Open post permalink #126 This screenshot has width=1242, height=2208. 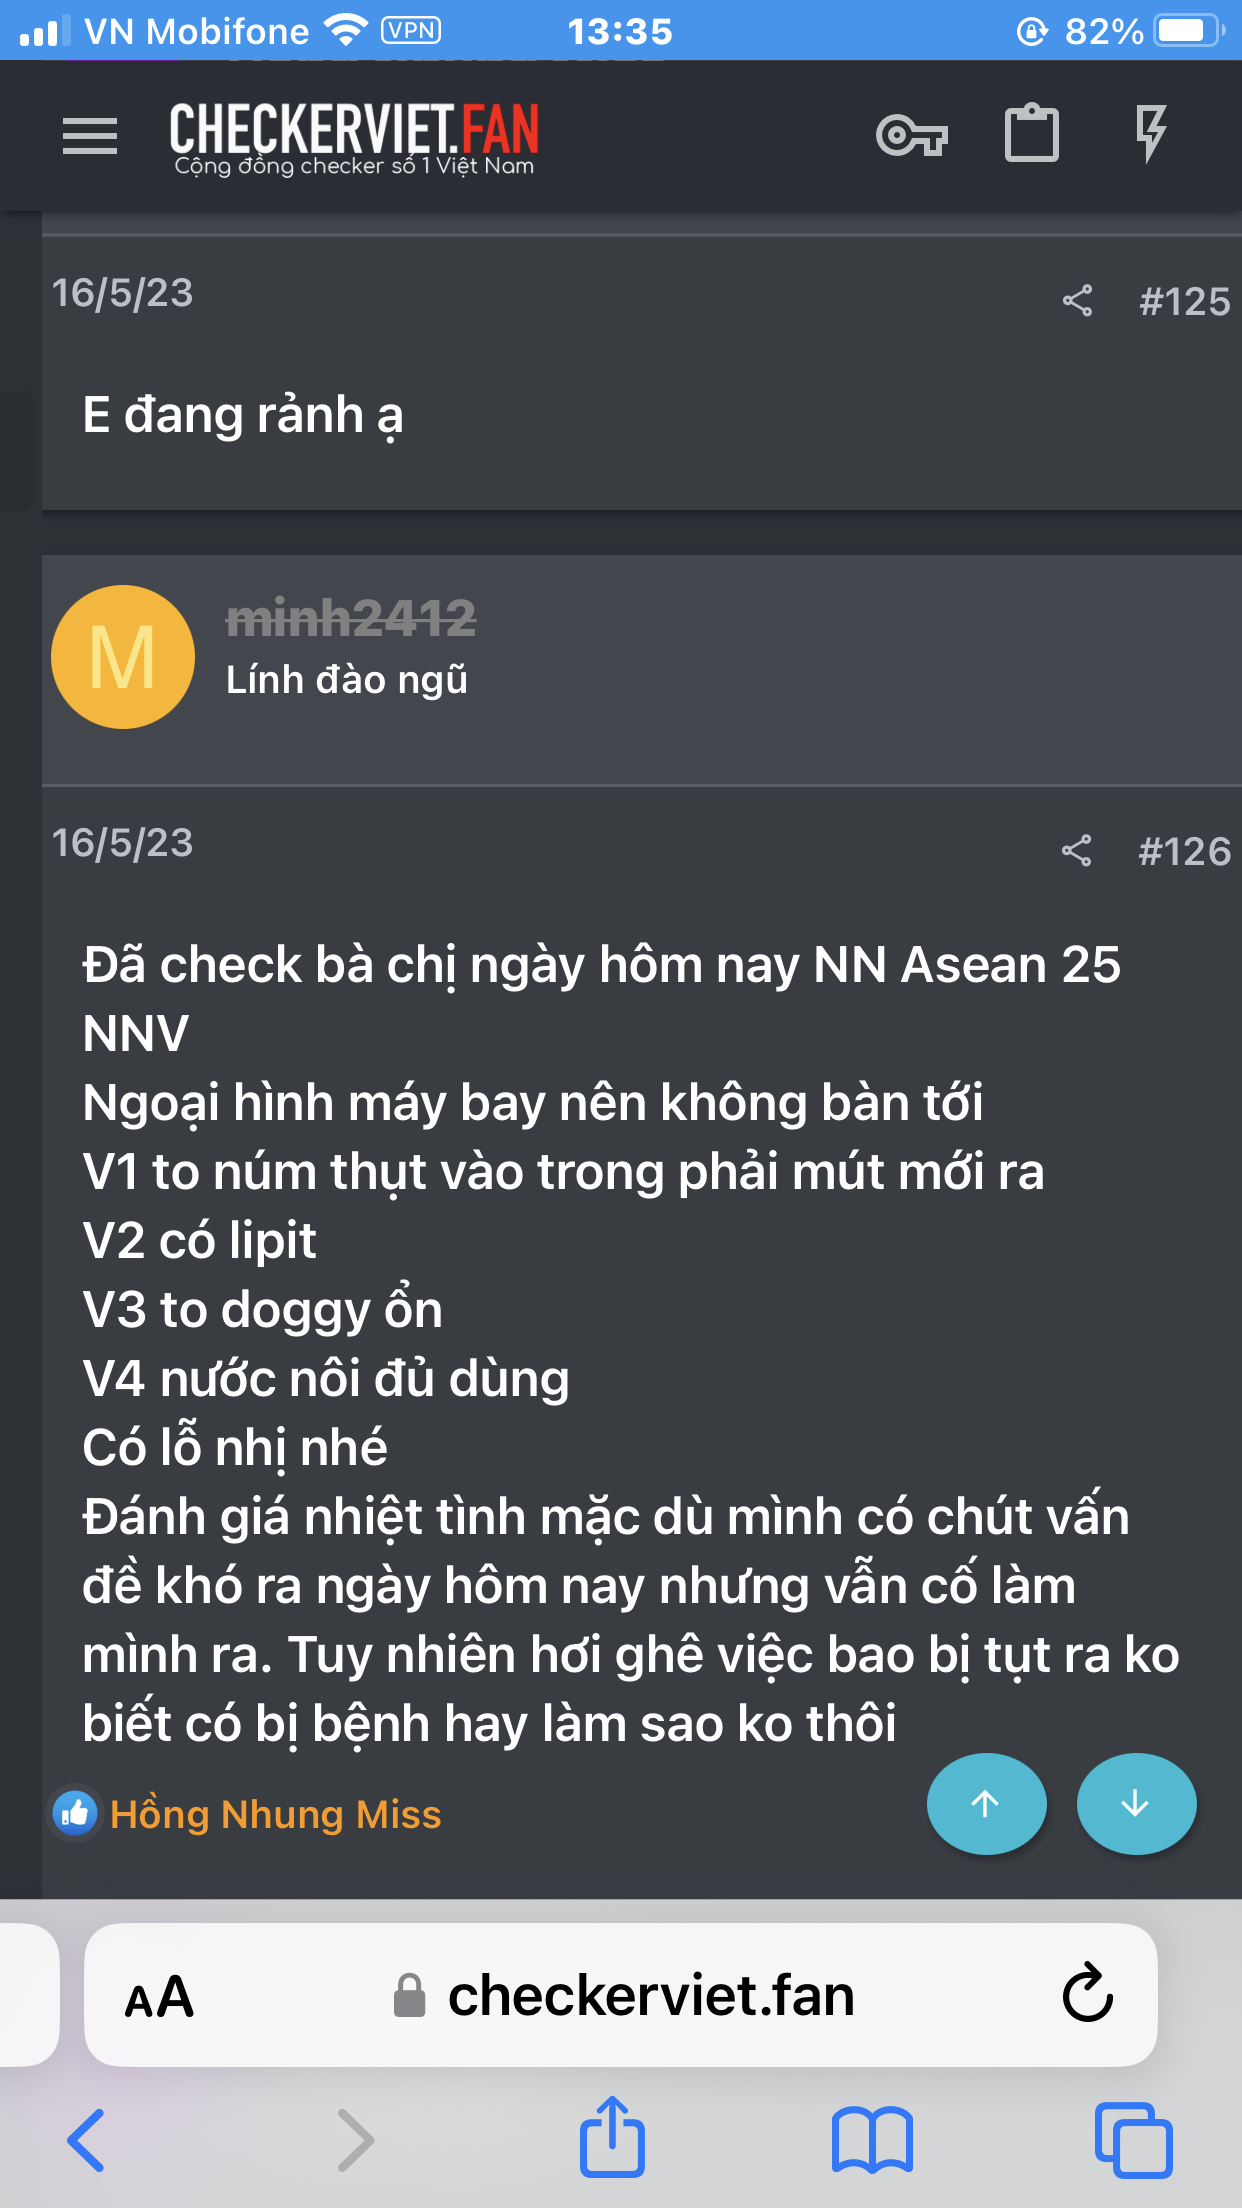(1185, 851)
